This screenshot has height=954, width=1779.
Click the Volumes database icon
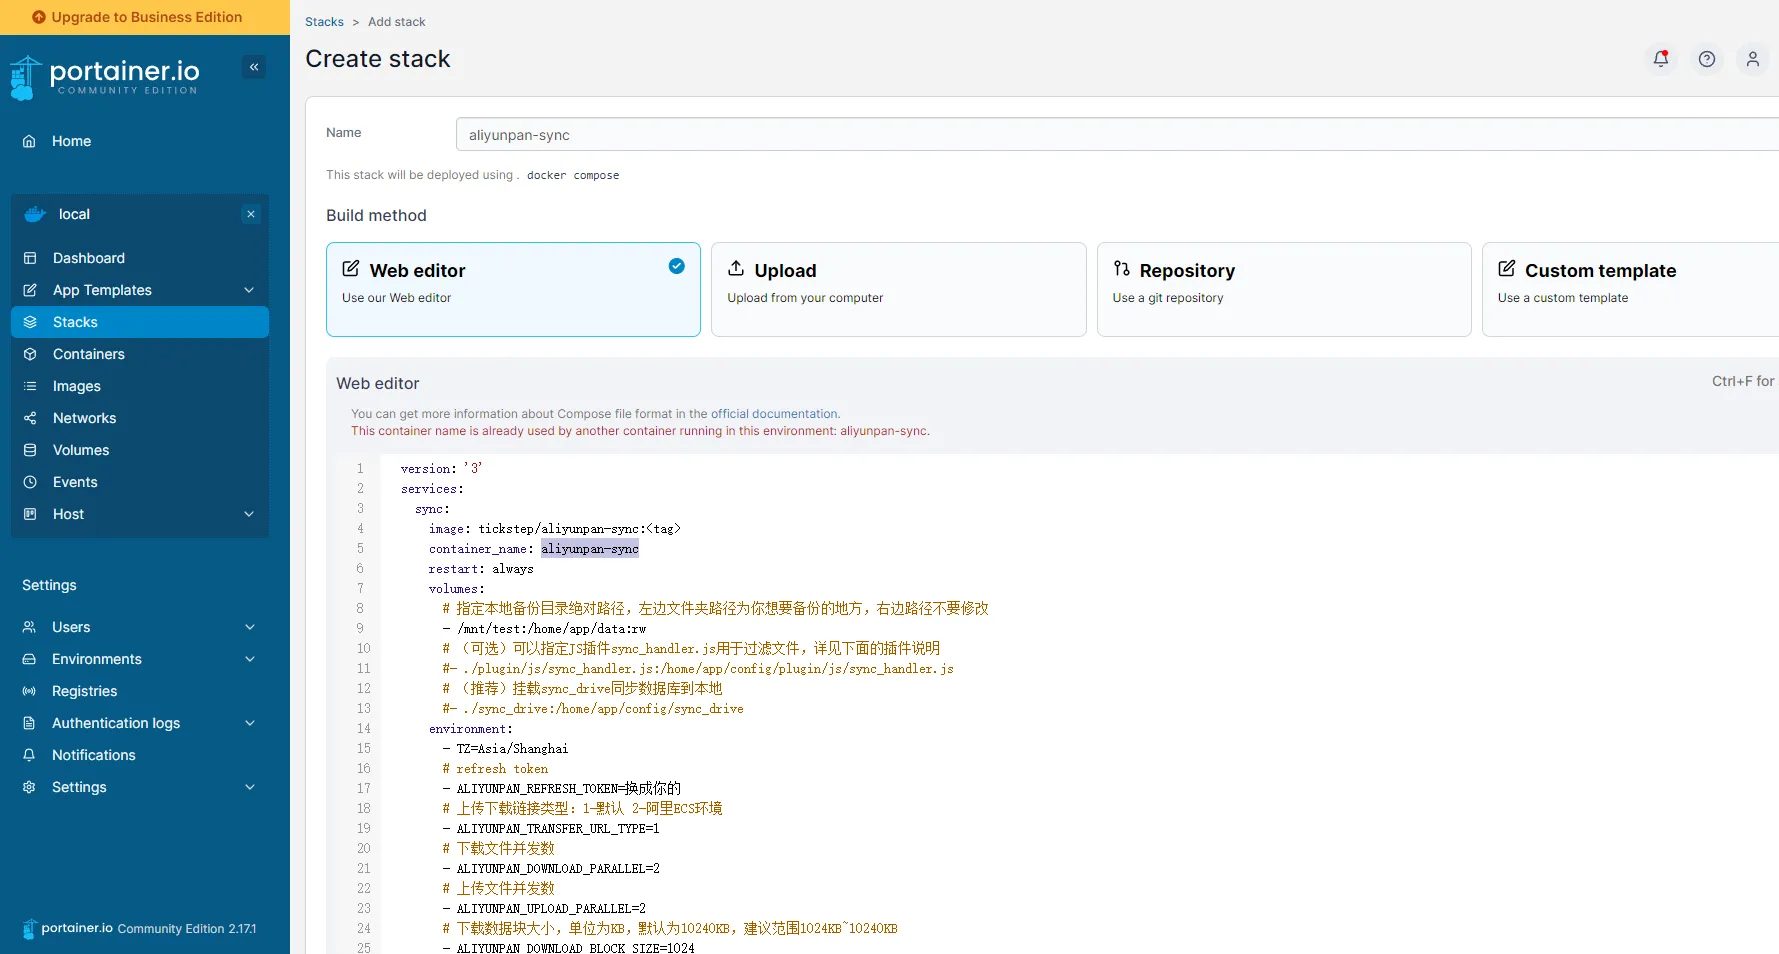point(30,450)
